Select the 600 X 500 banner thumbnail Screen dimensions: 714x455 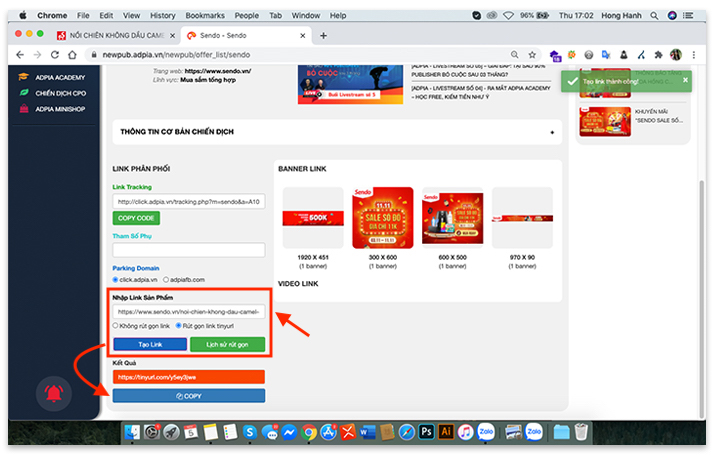[453, 218]
